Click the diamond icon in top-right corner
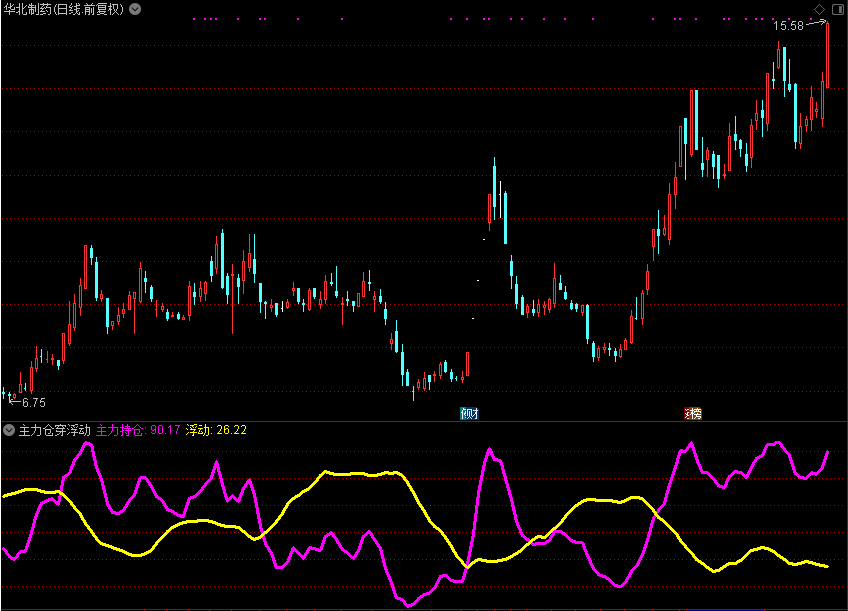Viewport: 848px width, 611px height. click(820, 9)
